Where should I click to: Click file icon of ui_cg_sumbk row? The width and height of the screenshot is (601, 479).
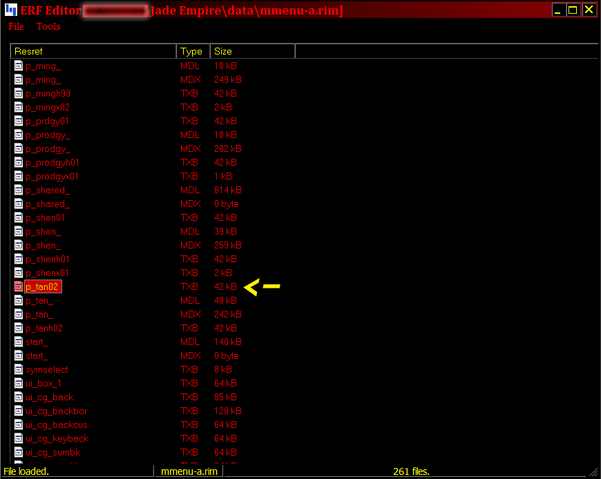[x=18, y=452]
